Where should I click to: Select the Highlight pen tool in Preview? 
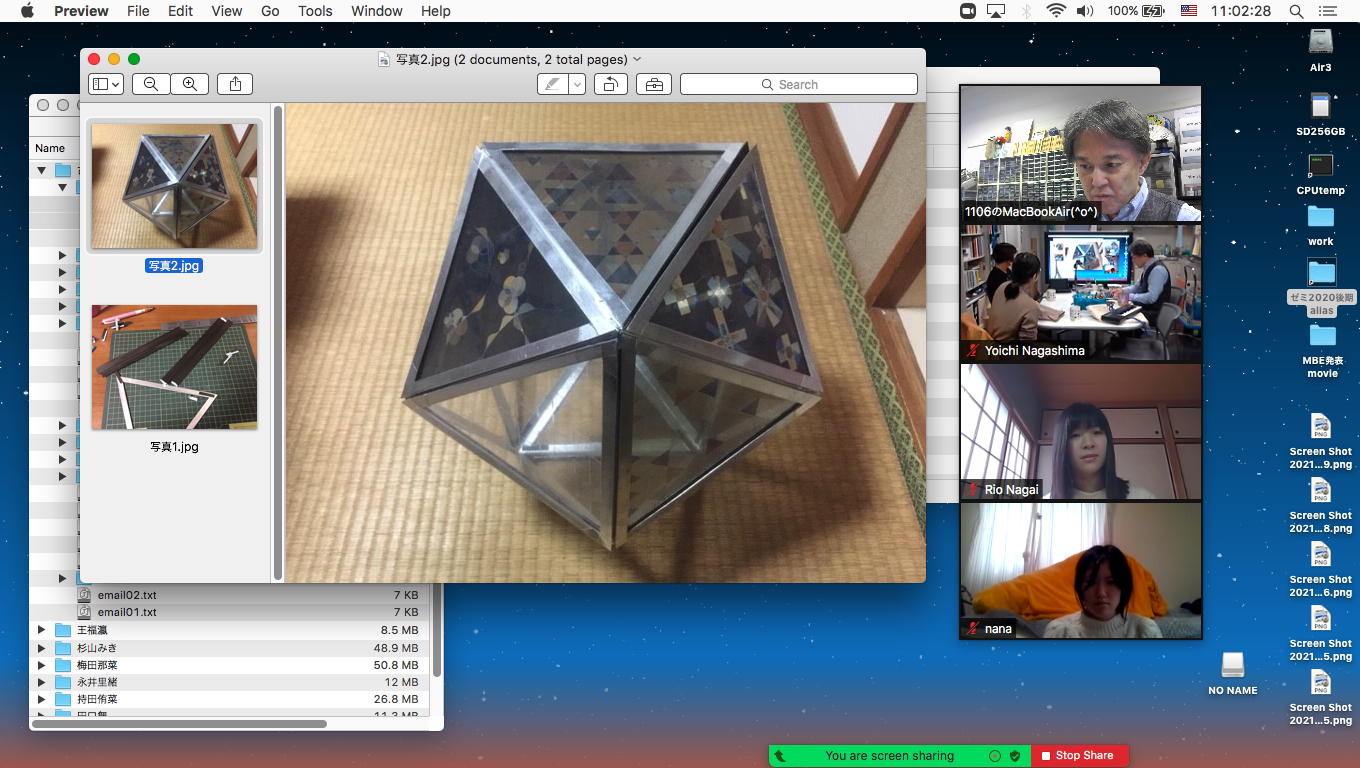[x=553, y=85]
